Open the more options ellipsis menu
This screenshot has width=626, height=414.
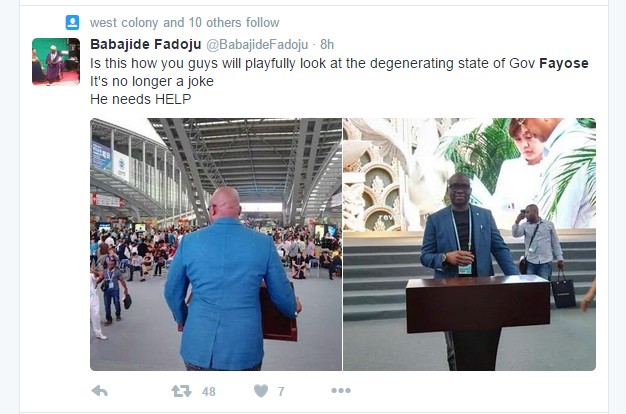click(x=341, y=390)
